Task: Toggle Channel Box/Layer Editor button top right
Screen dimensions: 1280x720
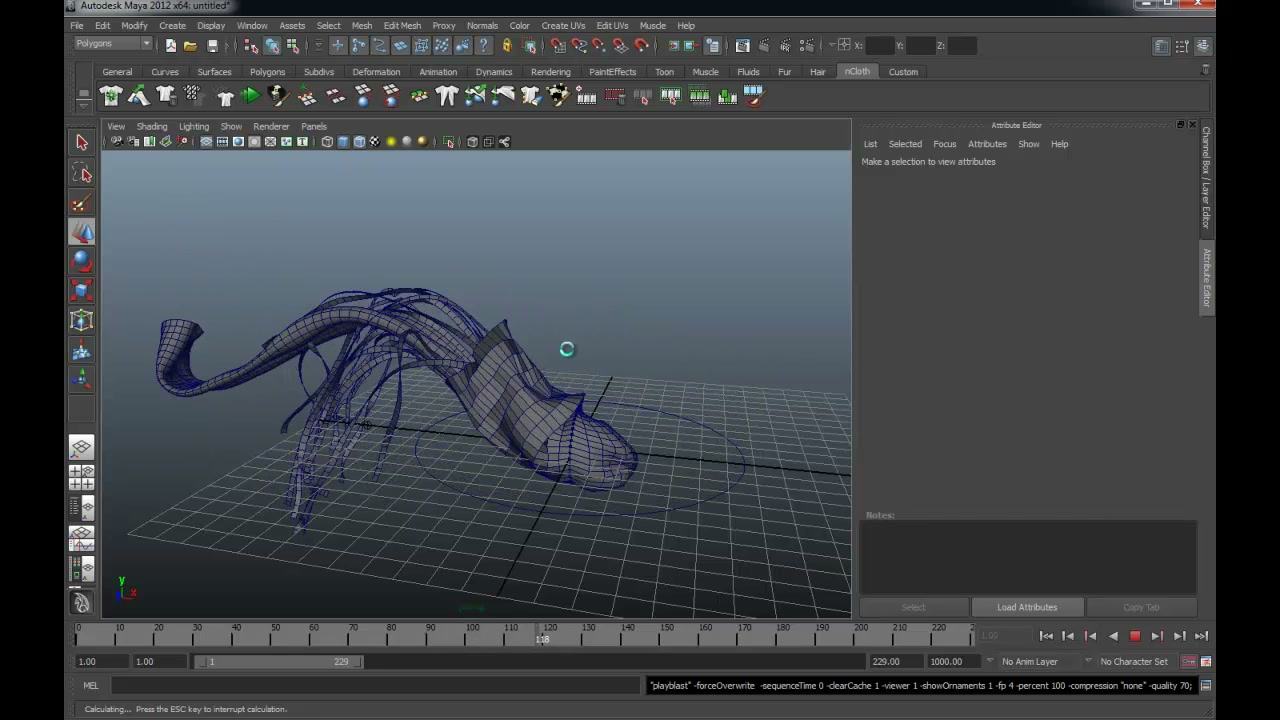Action: pyautogui.click(x=1203, y=46)
